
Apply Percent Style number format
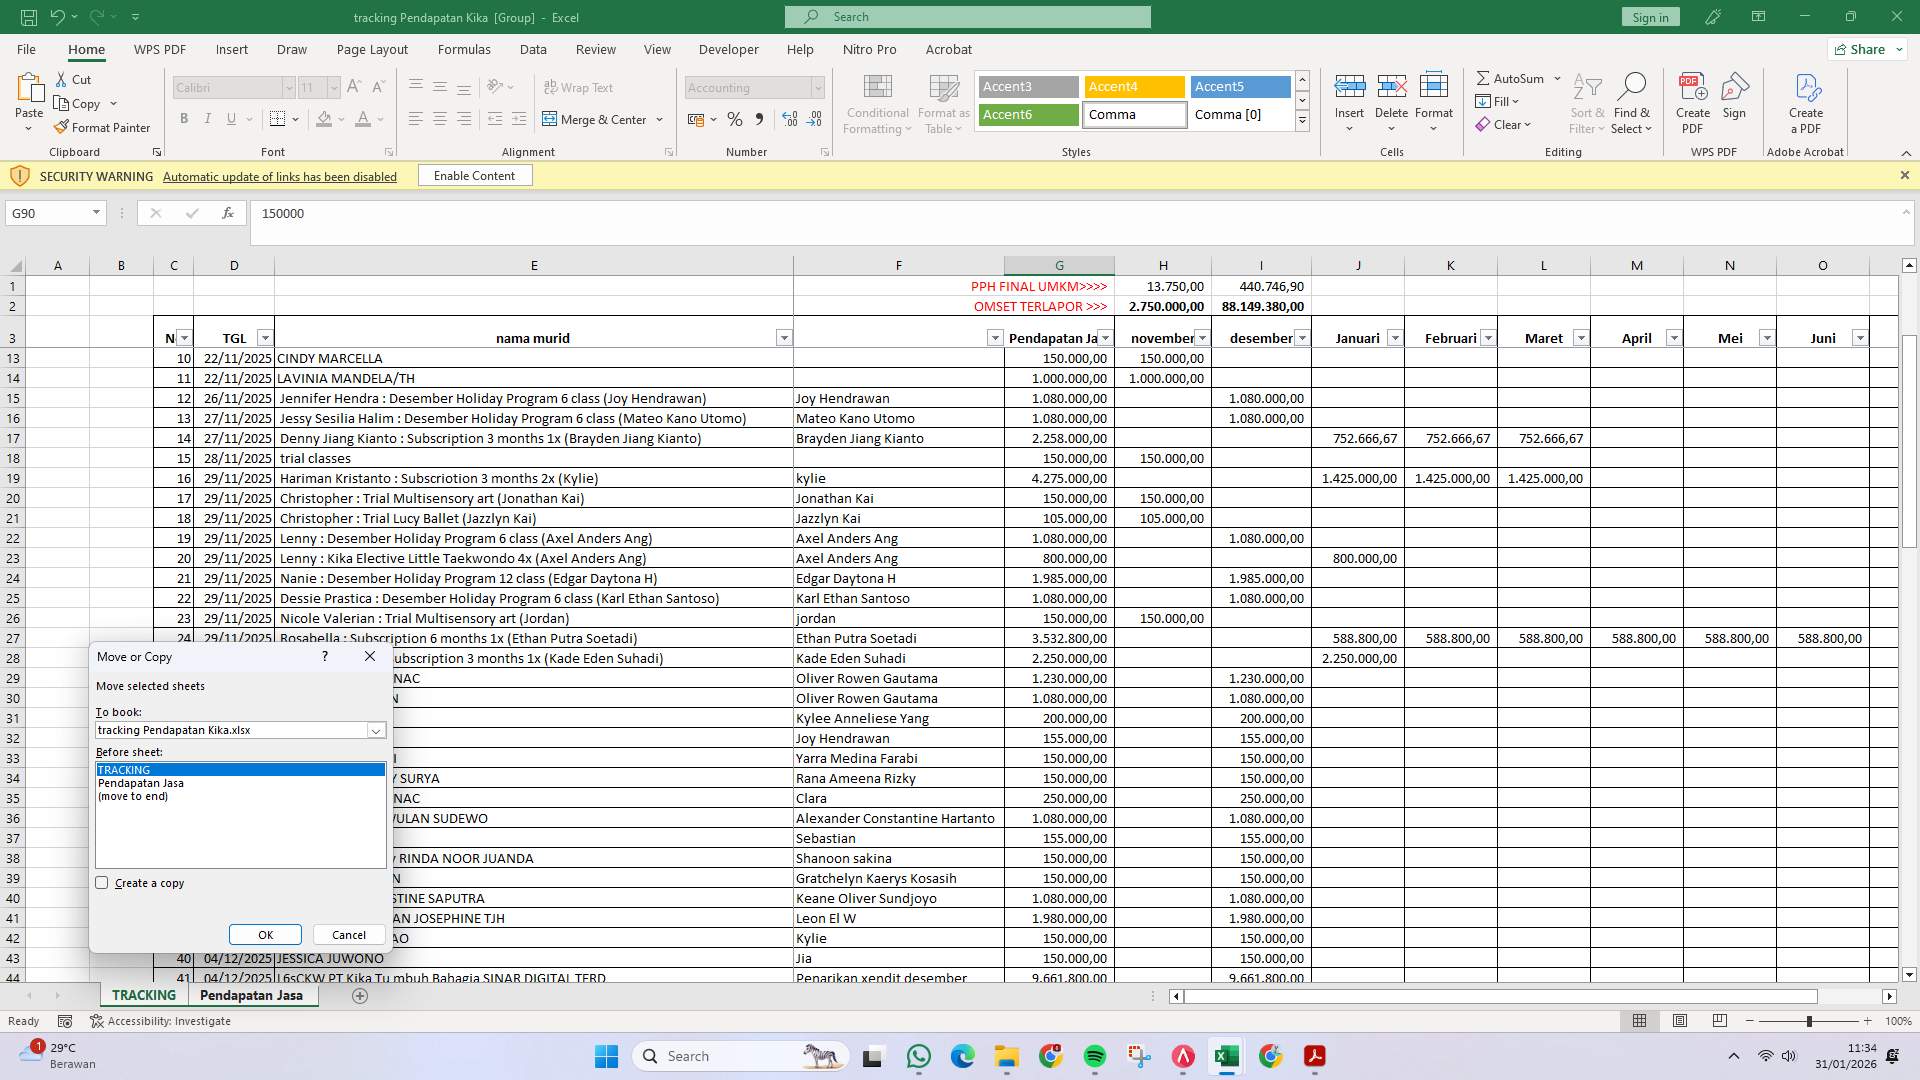(x=735, y=119)
